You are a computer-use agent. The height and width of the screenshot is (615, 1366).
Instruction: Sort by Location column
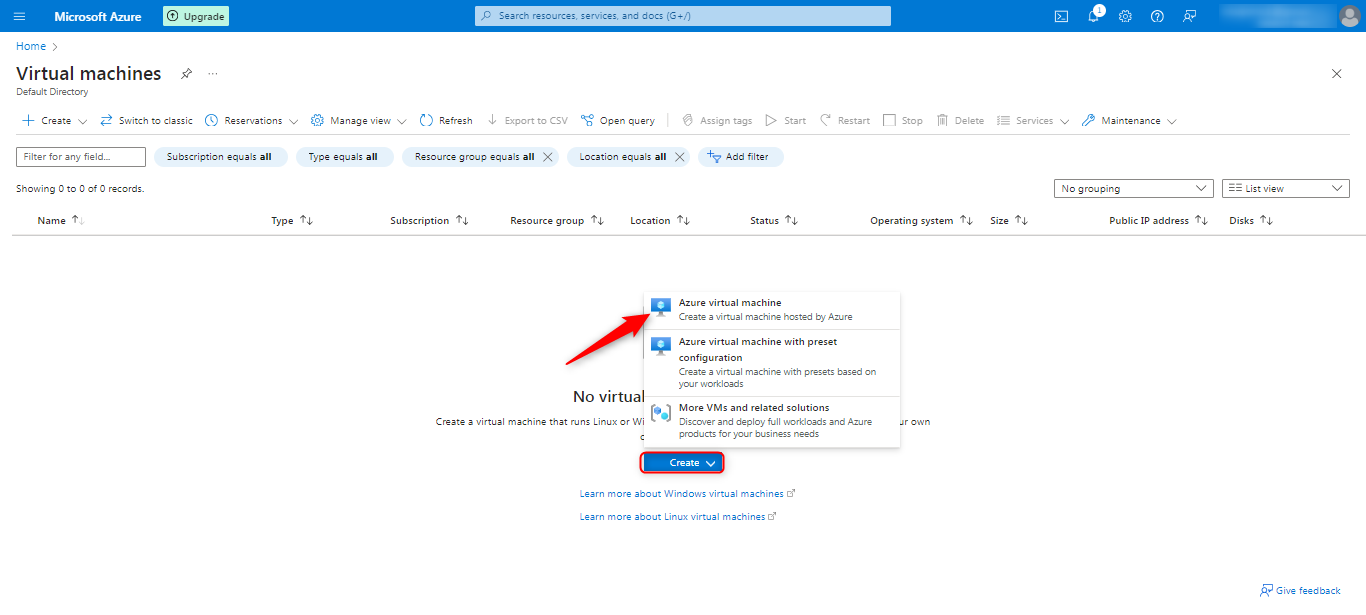click(x=660, y=221)
